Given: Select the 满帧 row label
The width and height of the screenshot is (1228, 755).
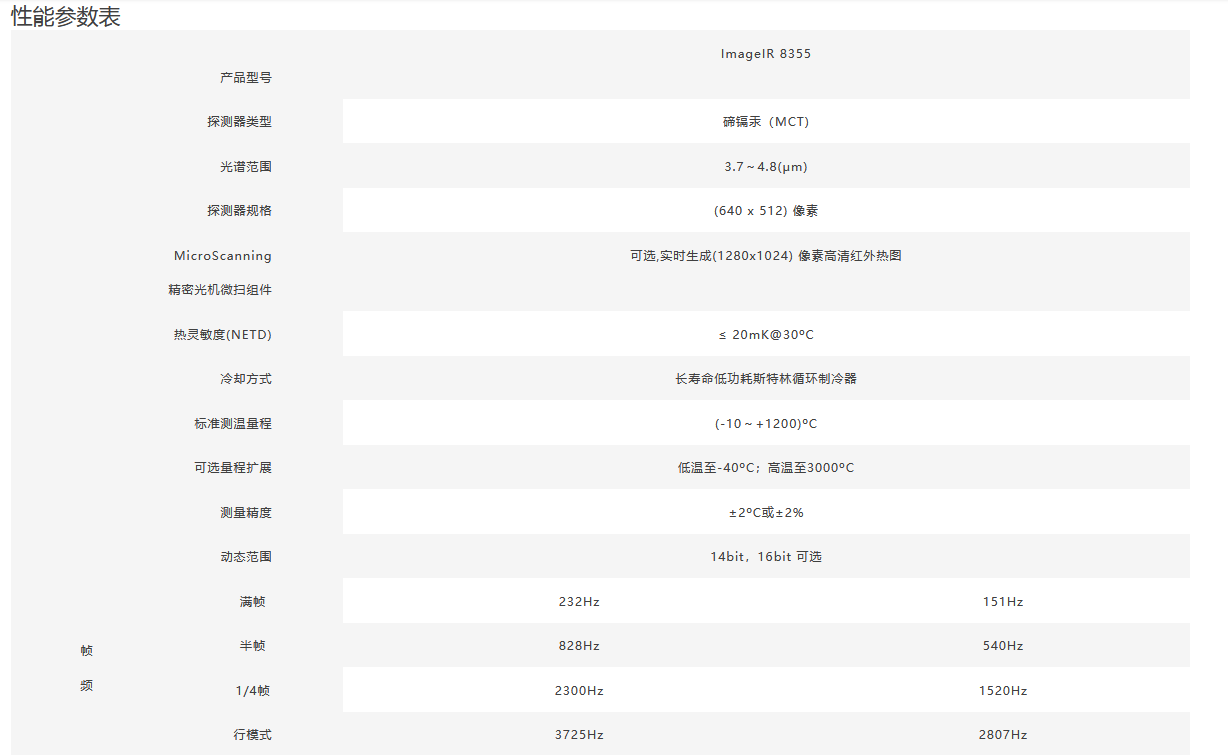Looking at the screenshot, I should pos(253,602).
